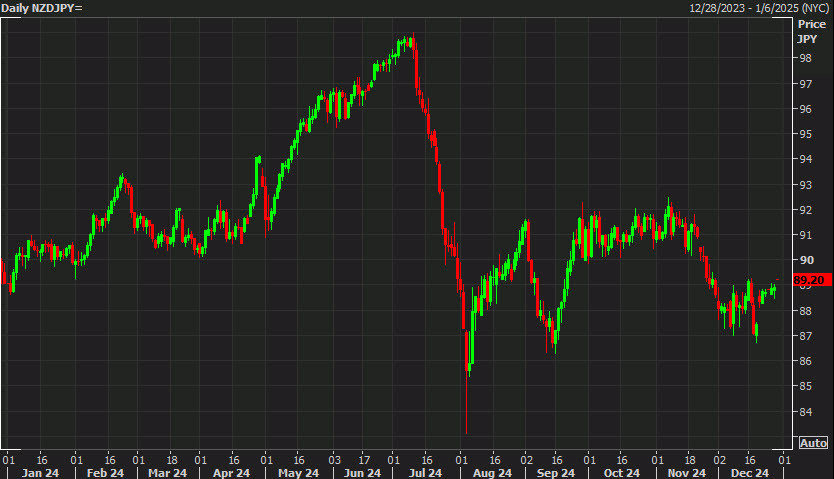Viewport: 834px width, 479px height.
Task: Click the 91 price axis label
Action: tap(805, 235)
